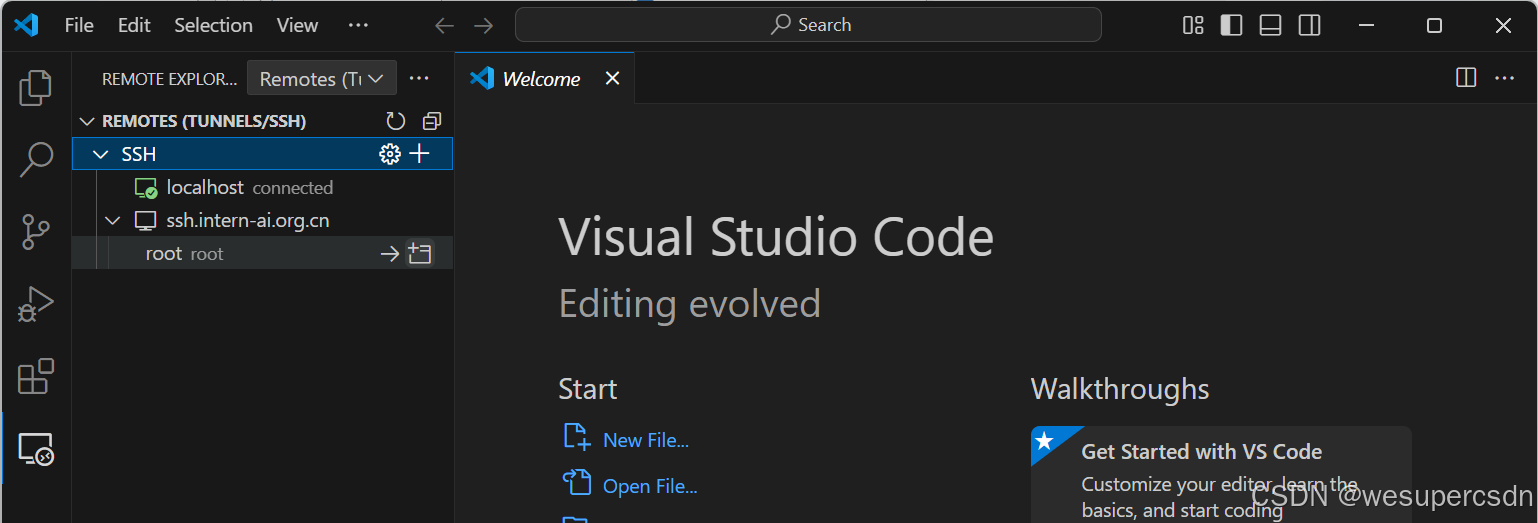This screenshot has width=1538, height=523.
Task: Open the Extensions view
Action: 36,376
